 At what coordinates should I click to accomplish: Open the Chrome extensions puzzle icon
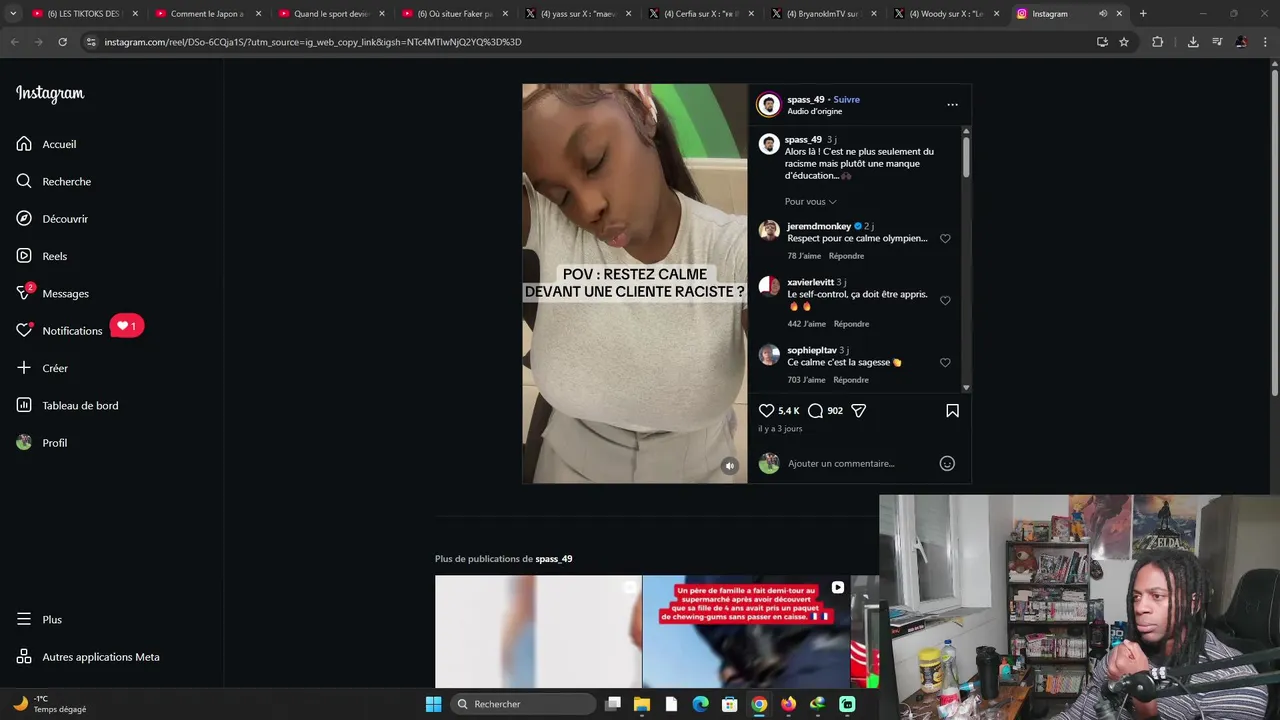pyautogui.click(x=1158, y=42)
